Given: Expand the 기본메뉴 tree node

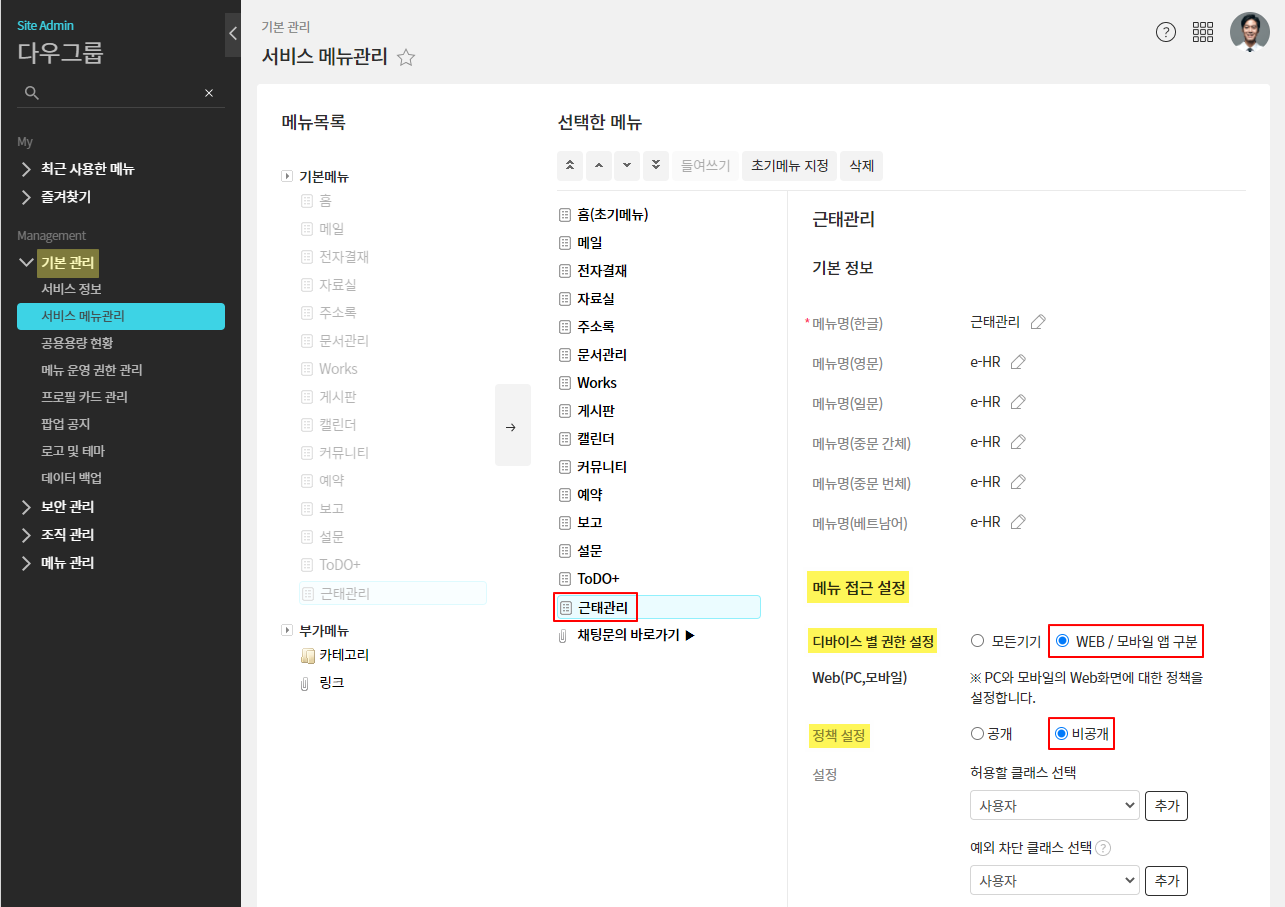Looking at the screenshot, I should pos(287,177).
